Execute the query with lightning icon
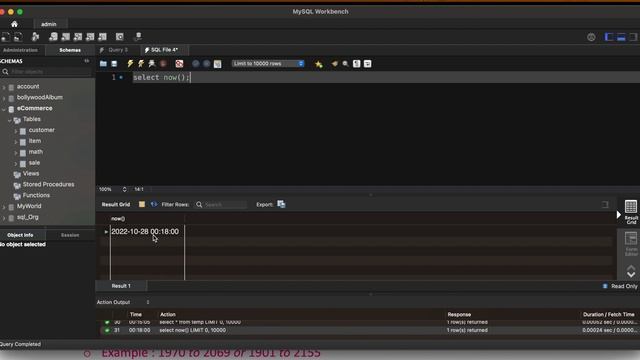Viewport: 640px width, 360px height. [x=130, y=64]
